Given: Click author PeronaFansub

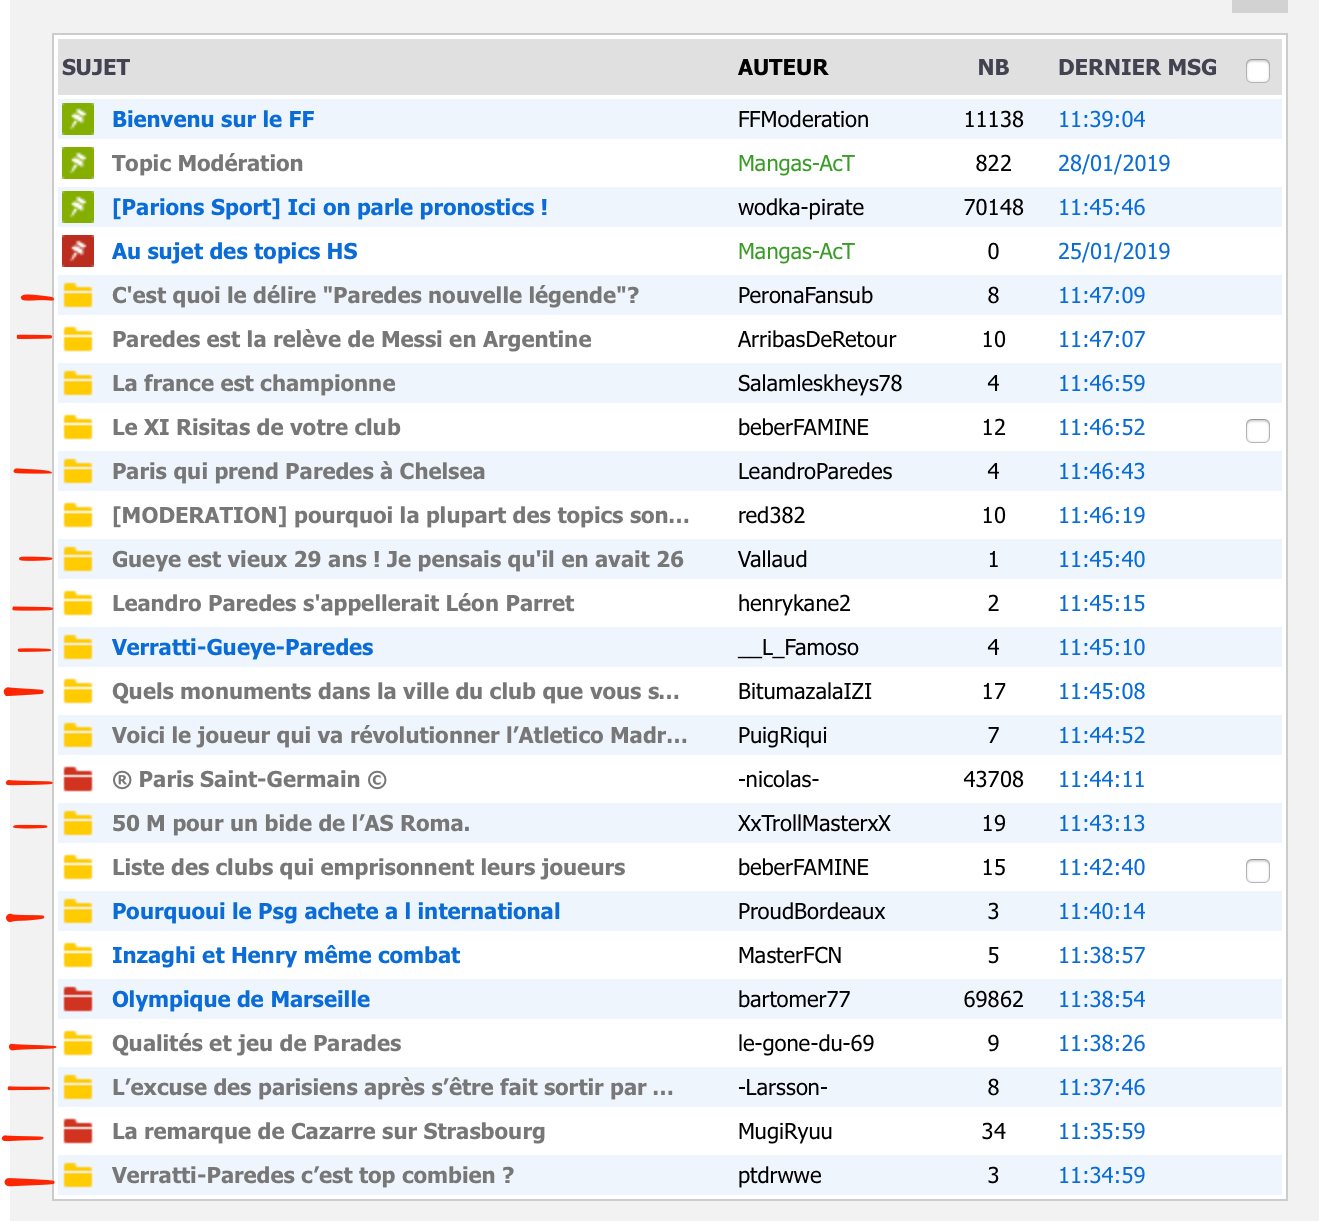Looking at the screenshot, I should 805,295.
